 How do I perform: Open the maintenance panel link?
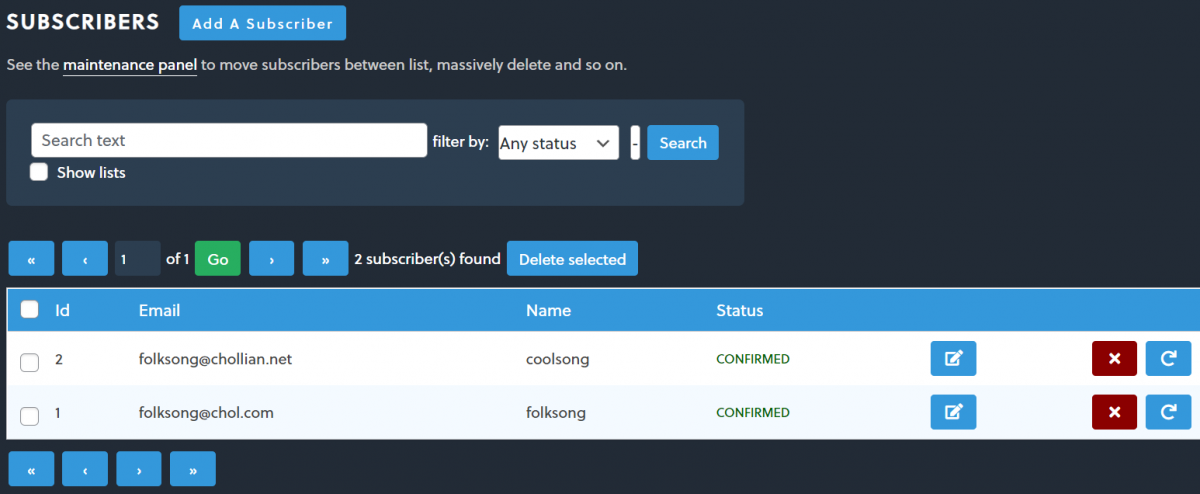[x=129, y=65]
